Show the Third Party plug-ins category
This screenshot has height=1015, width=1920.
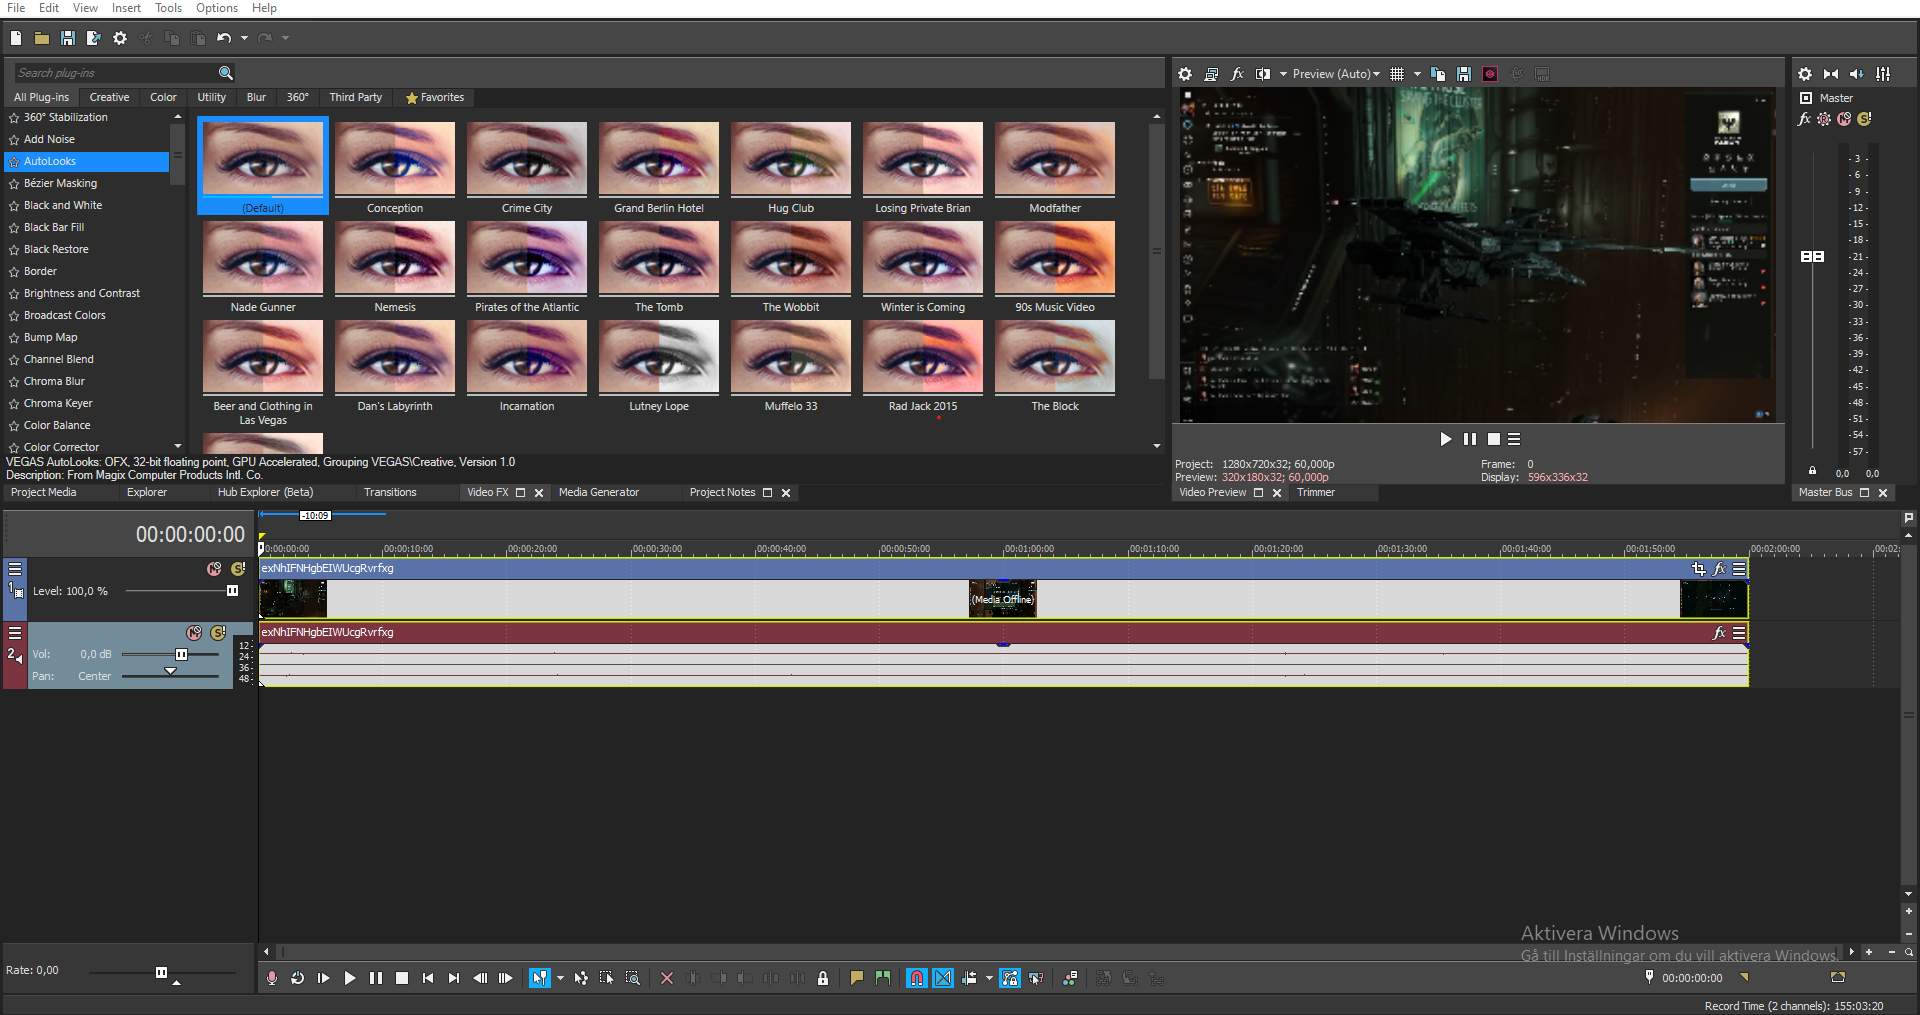355,97
